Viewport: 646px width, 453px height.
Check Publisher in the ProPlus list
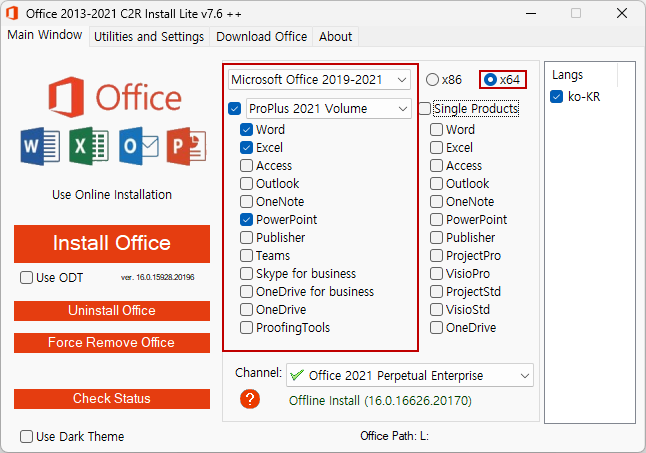click(246, 238)
